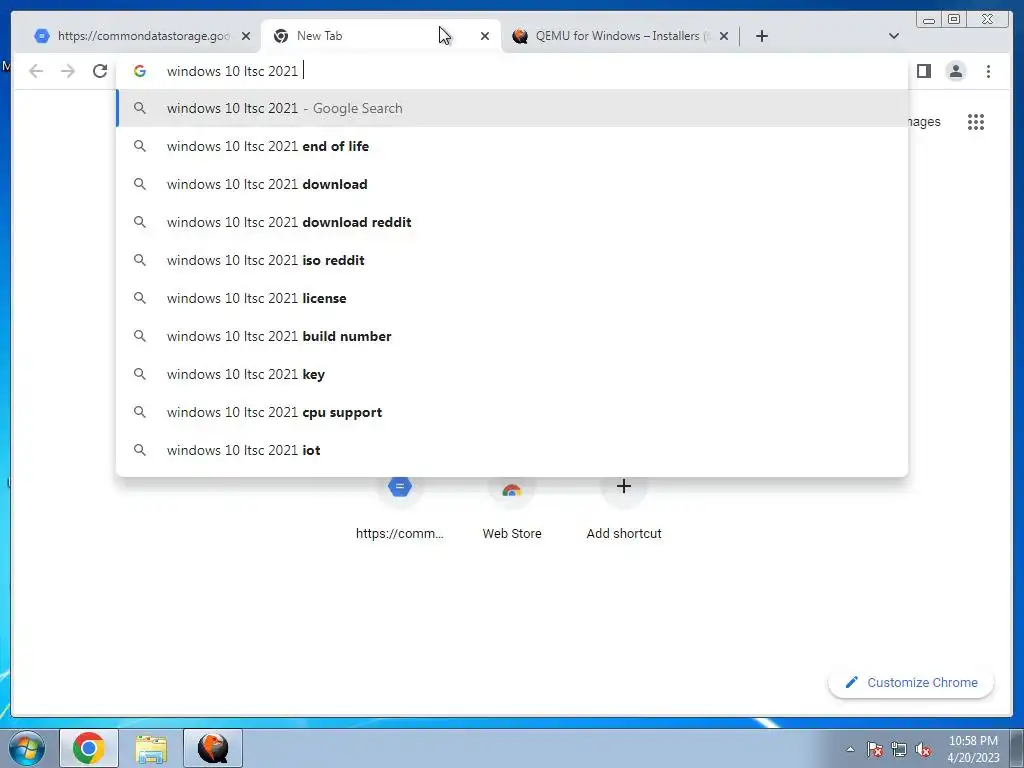Click the Chrome forward arrow button

click(68, 71)
